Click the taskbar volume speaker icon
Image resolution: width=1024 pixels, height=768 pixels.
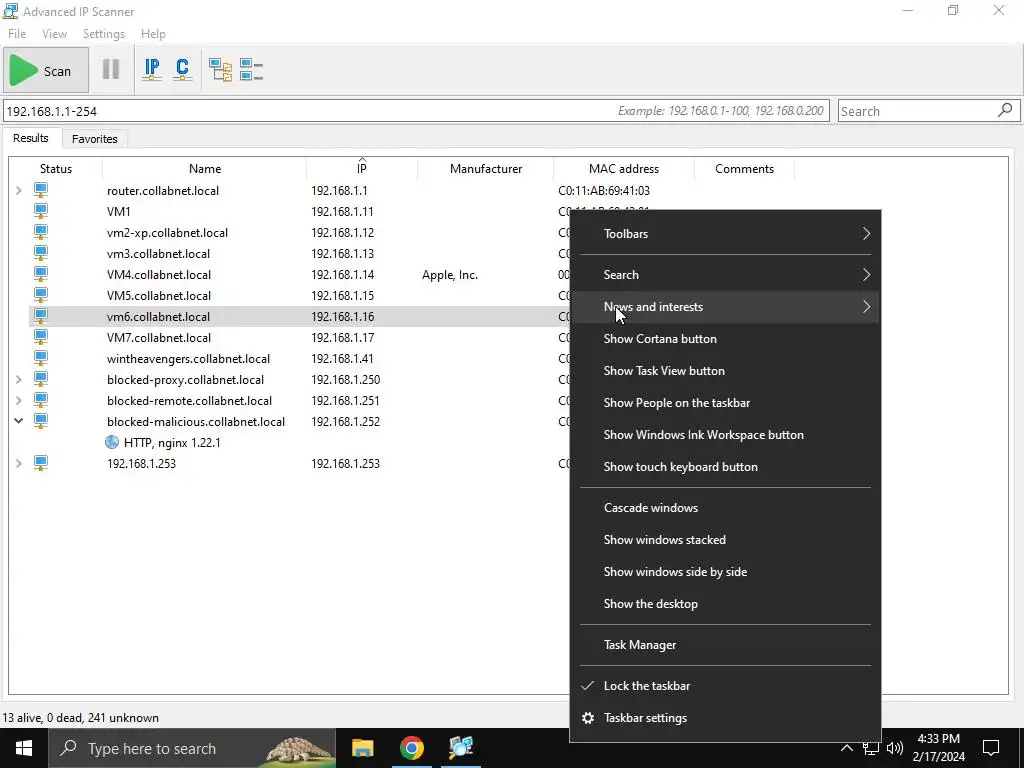tap(895, 748)
